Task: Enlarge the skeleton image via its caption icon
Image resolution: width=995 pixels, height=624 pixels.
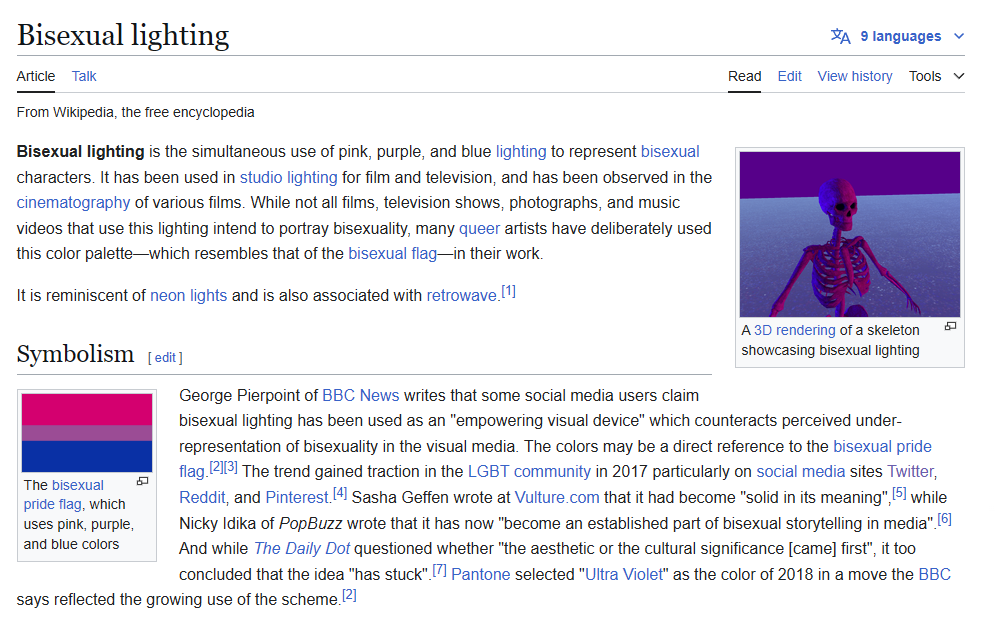Action: tap(950, 326)
